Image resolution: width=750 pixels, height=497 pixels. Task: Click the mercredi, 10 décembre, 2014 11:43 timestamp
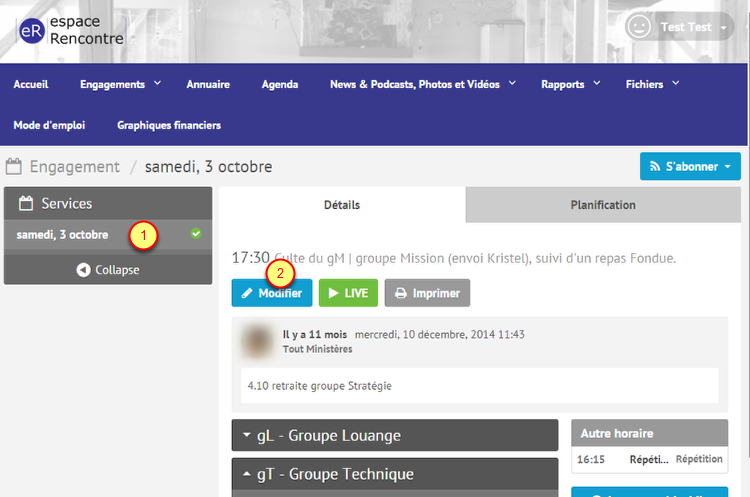440,334
